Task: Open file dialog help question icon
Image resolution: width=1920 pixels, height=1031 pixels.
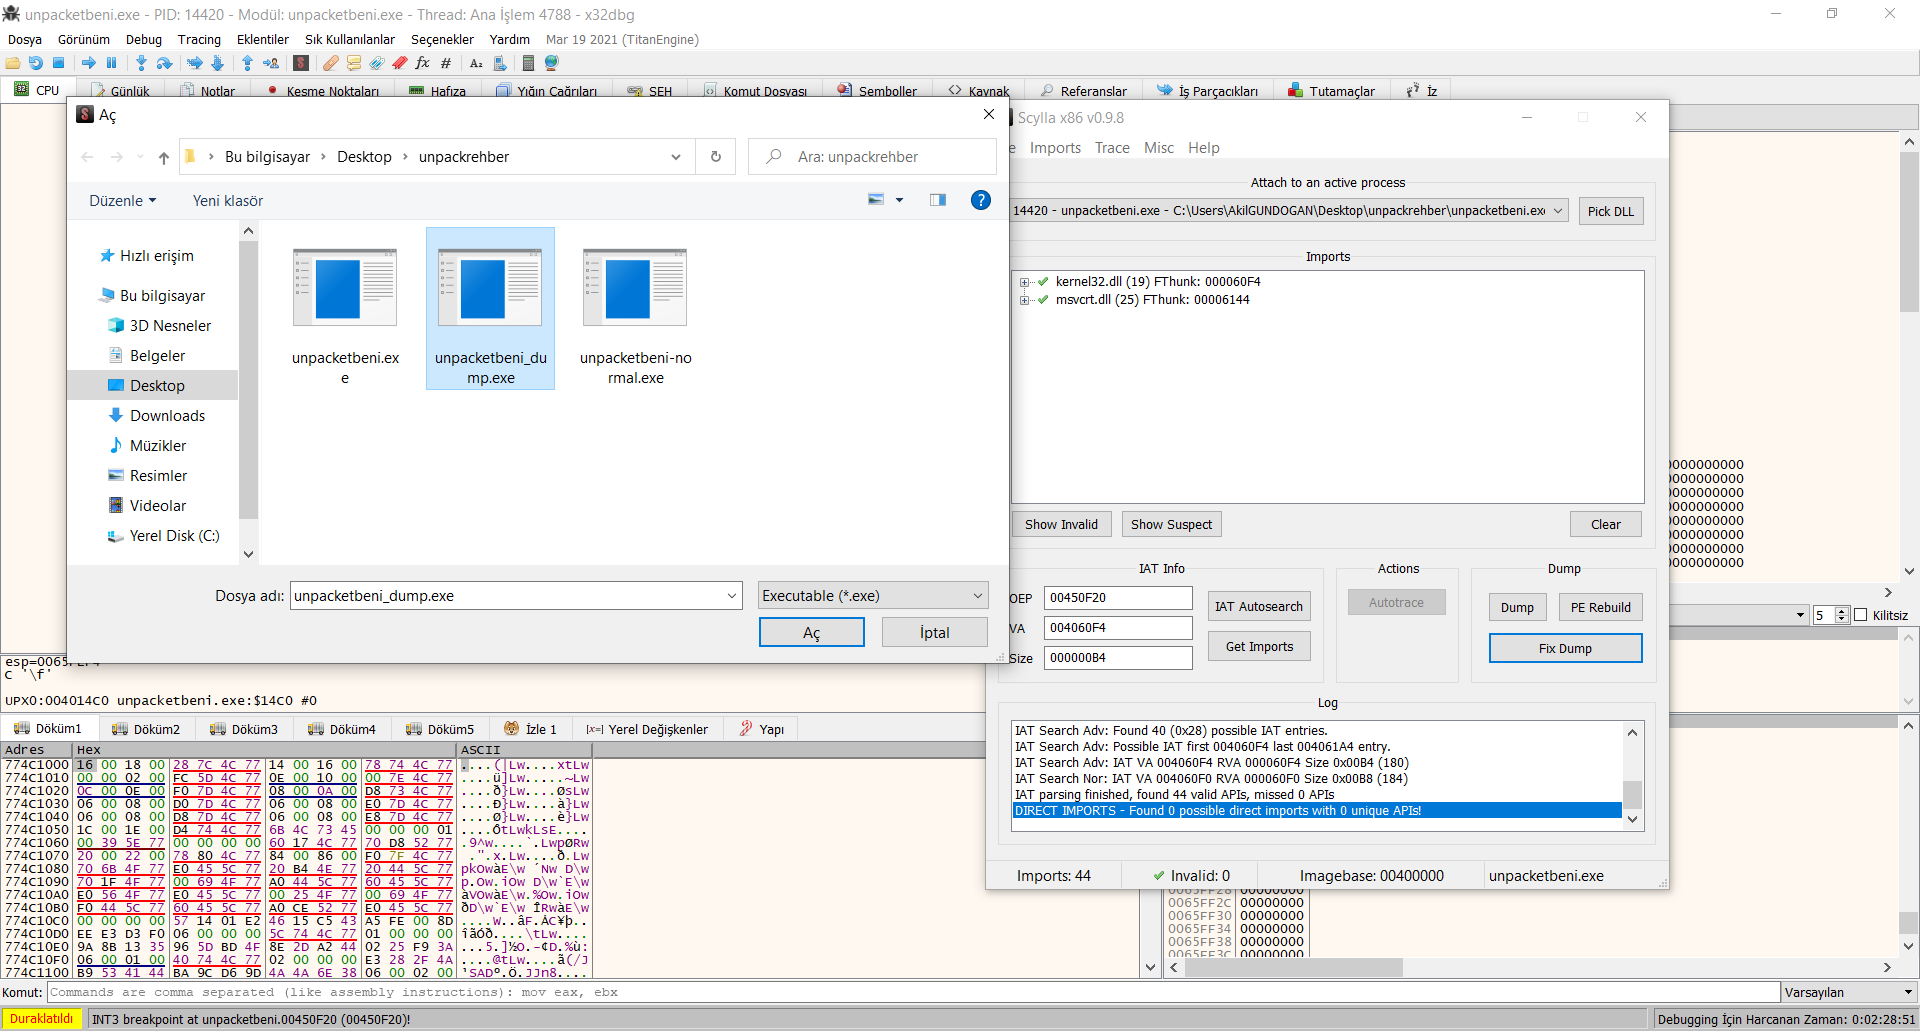Action: 980,200
